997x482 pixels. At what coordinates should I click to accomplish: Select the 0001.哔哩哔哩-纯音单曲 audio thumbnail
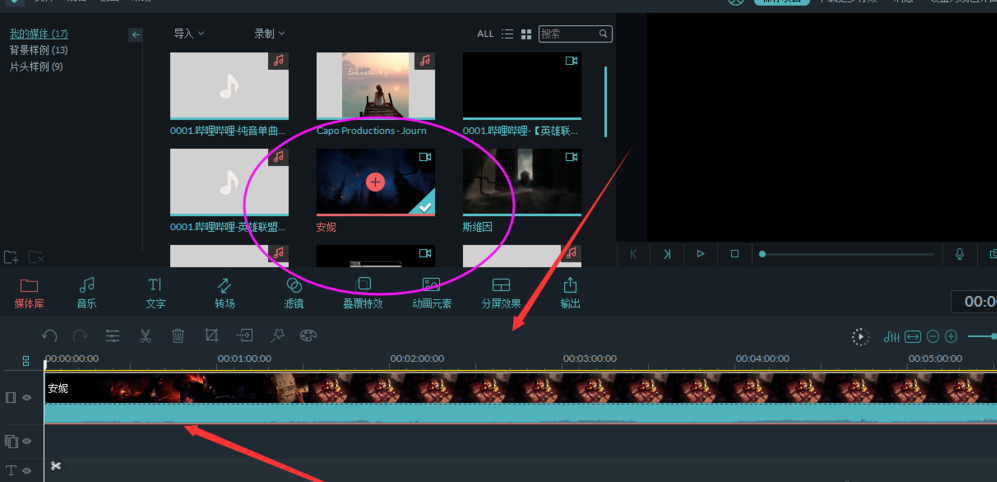pyautogui.click(x=229, y=85)
